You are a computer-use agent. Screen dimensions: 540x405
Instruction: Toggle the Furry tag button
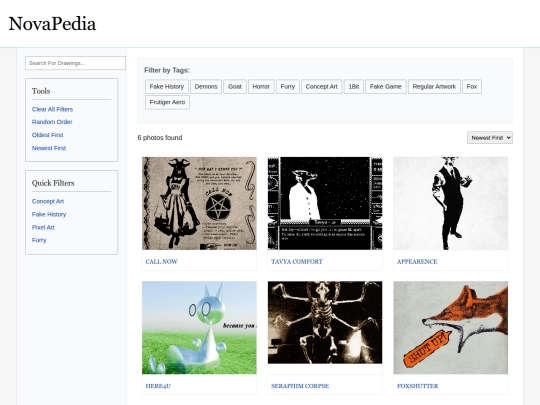pyautogui.click(x=288, y=86)
